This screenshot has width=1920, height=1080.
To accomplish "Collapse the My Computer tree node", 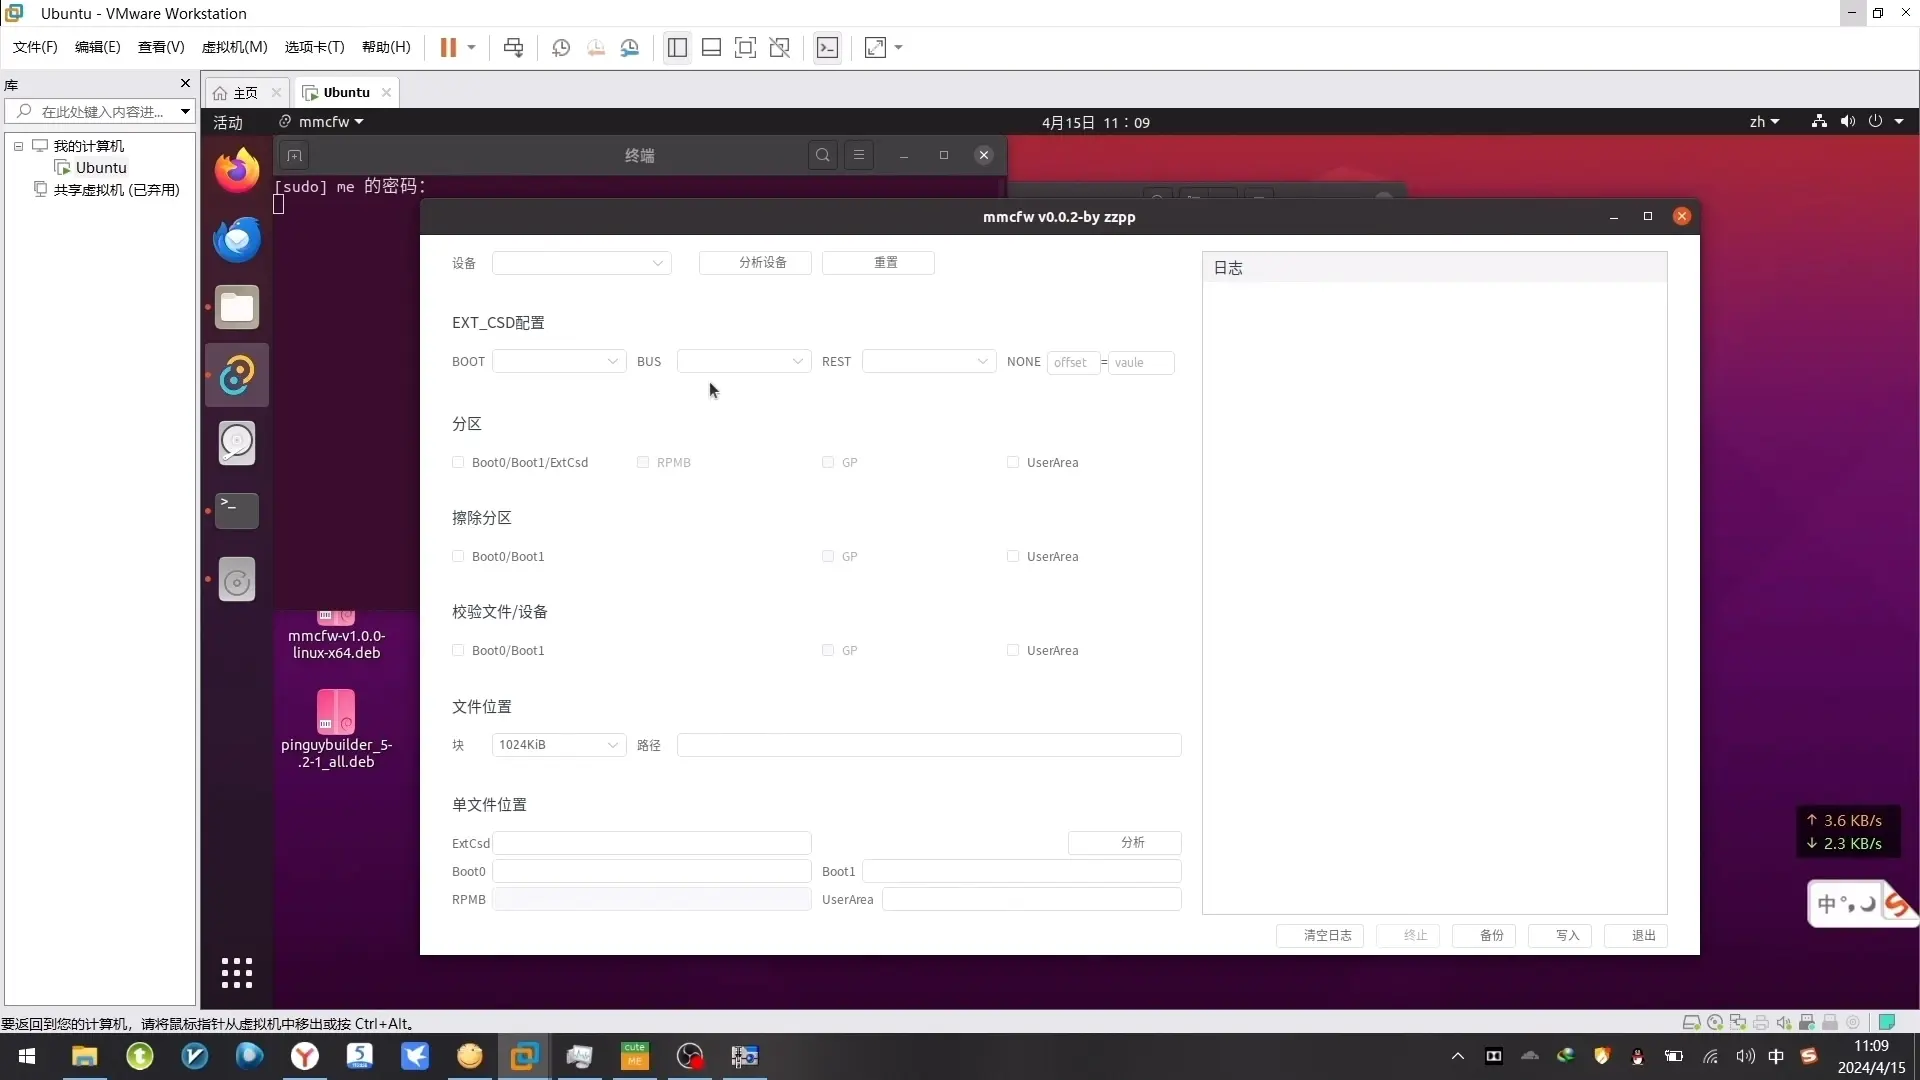I will point(18,146).
